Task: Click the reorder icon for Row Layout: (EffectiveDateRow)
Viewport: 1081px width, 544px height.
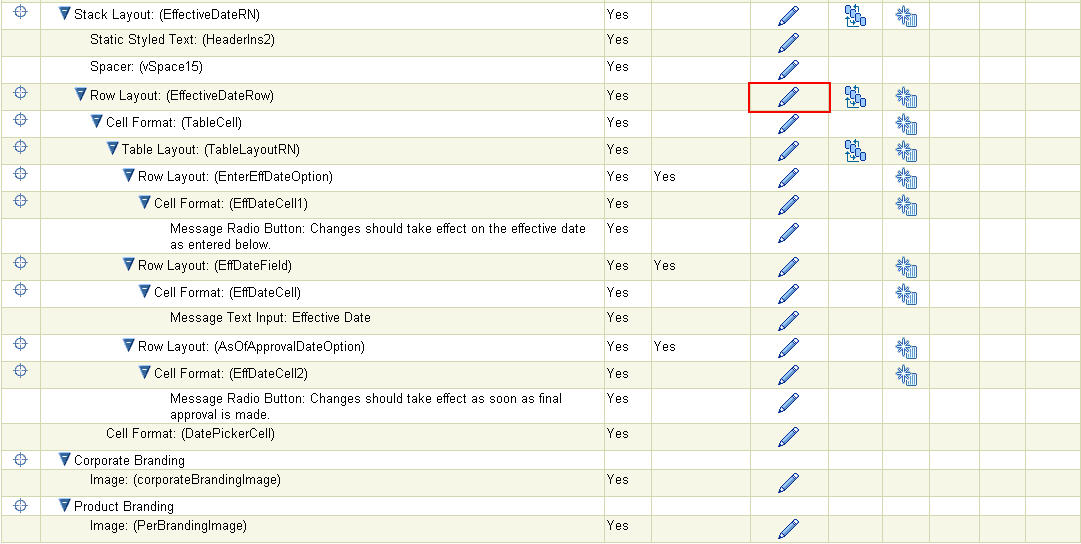Action: (x=855, y=97)
